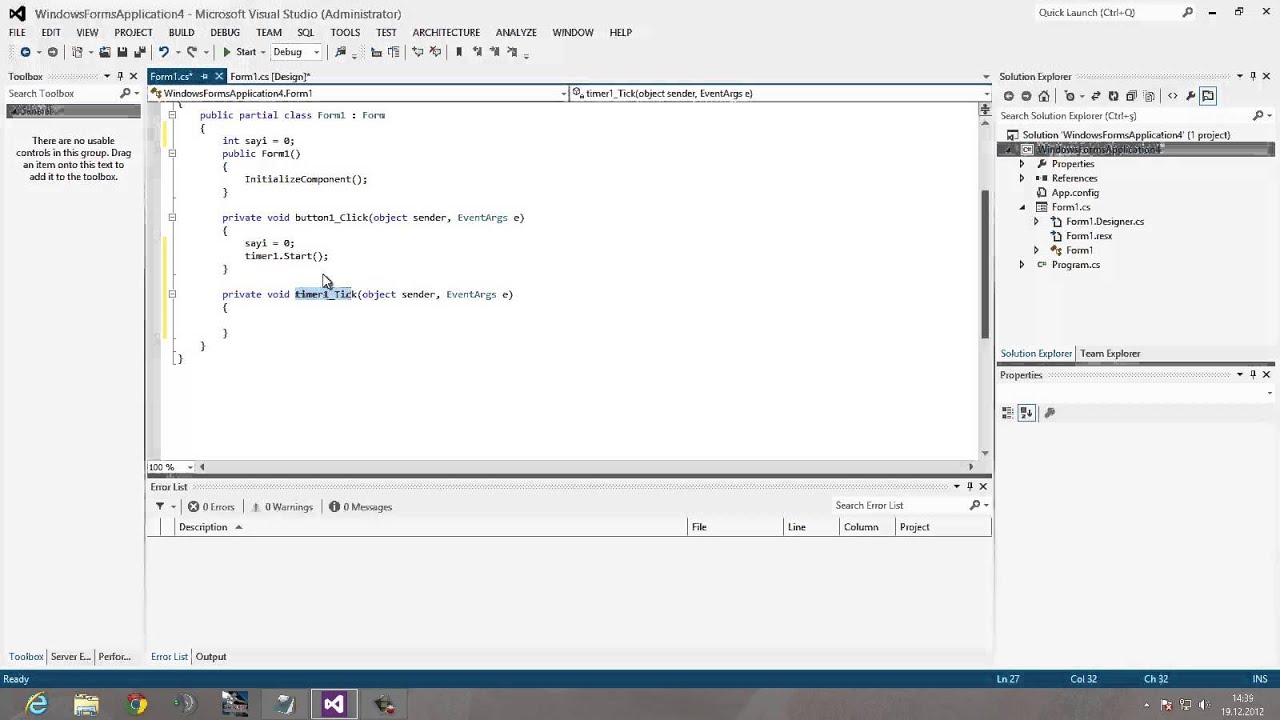
Task: Click the Search Error List field
Action: [900, 506]
